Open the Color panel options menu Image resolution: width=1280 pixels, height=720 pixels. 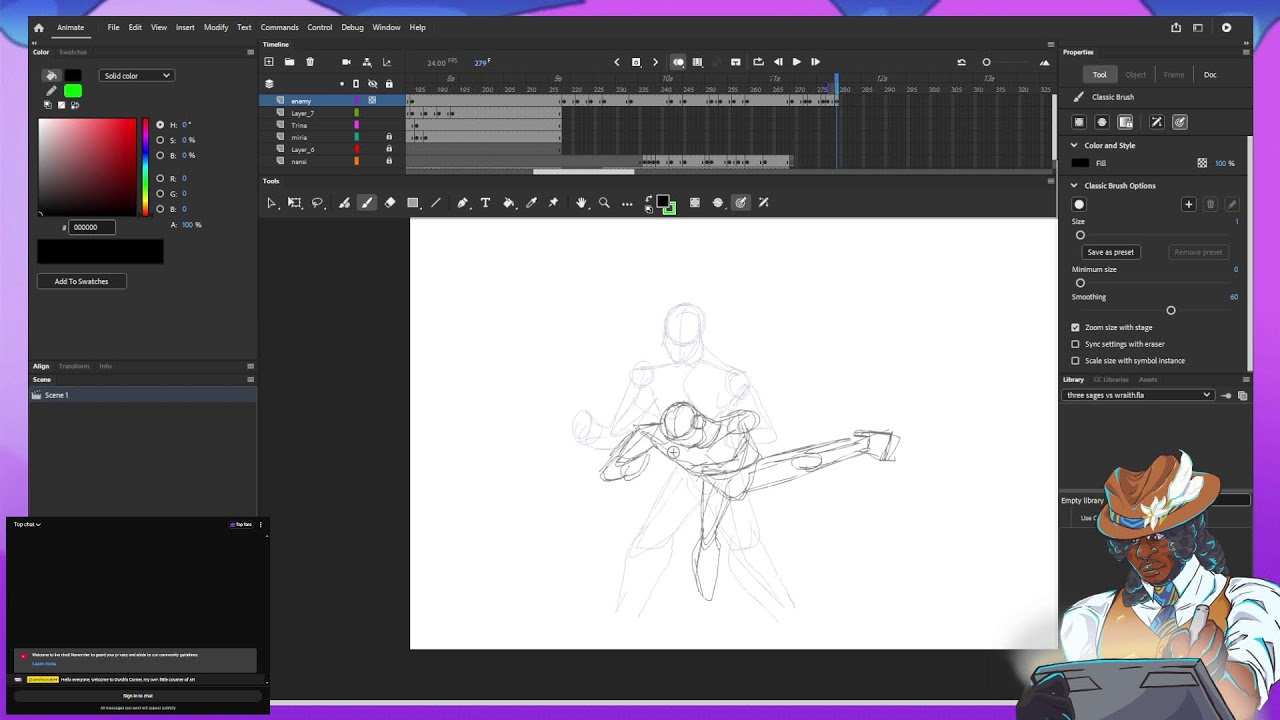point(250,52)
